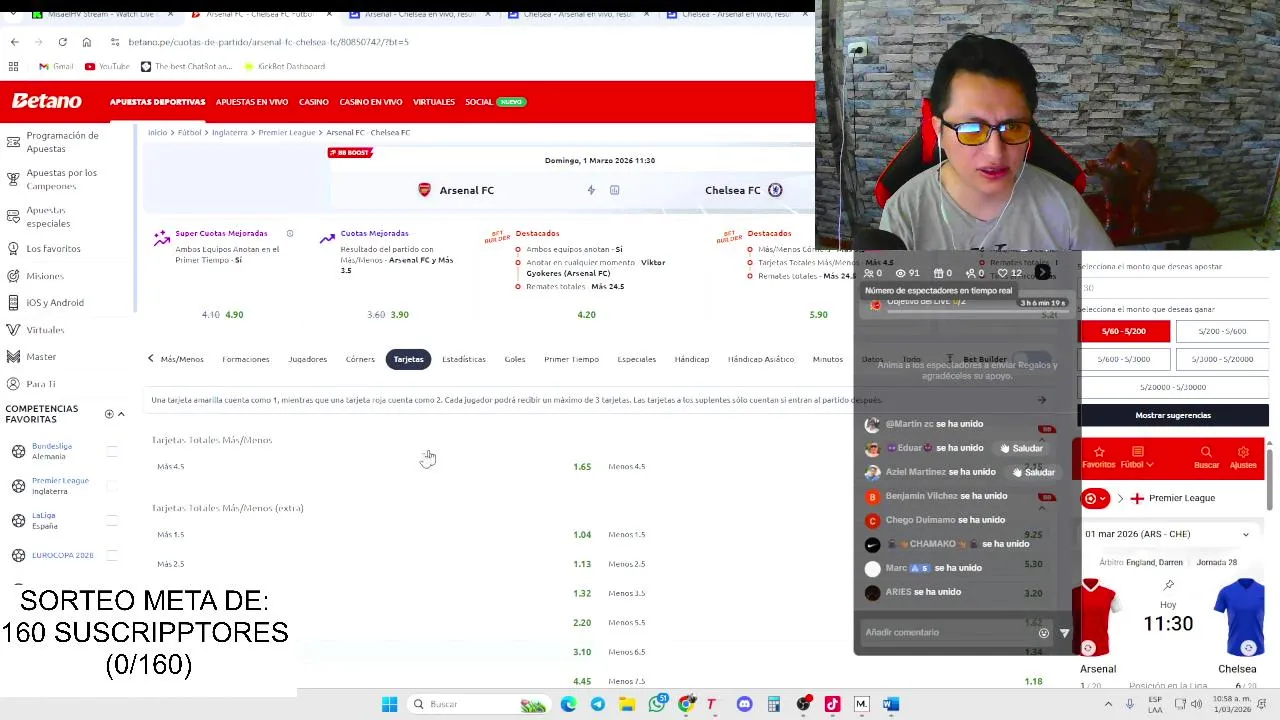Image resolution: width=1280 pixels, height=720 pixels.
Task: Open Apuestas especiales in the sidebar
Action: (50, 217)
